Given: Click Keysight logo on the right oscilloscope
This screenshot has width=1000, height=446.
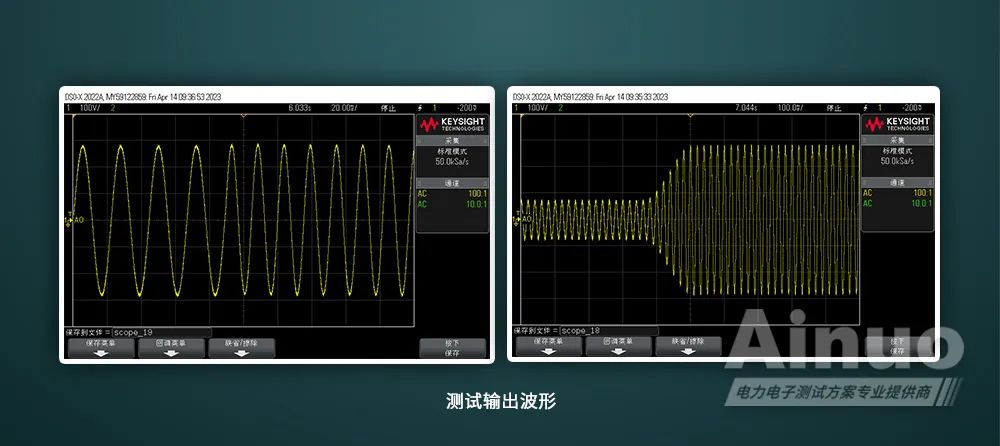Looking at the screenshot, I should tap(899, 125).
